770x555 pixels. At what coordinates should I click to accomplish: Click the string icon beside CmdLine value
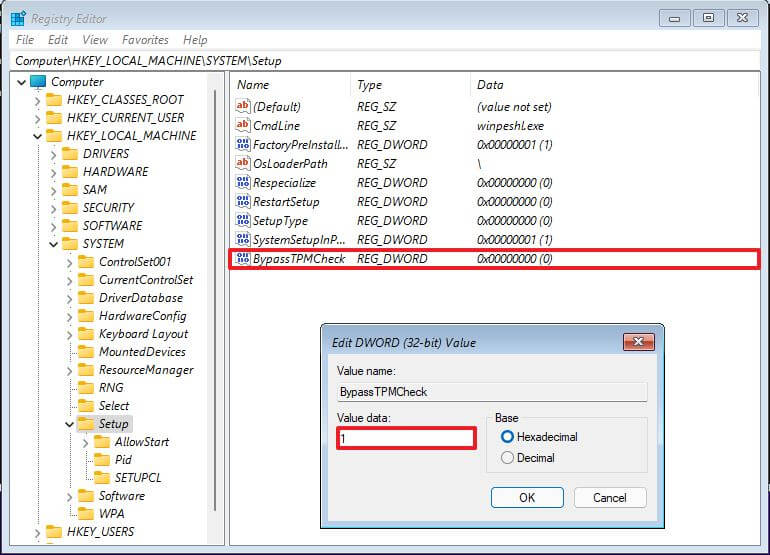click(243, 125)
